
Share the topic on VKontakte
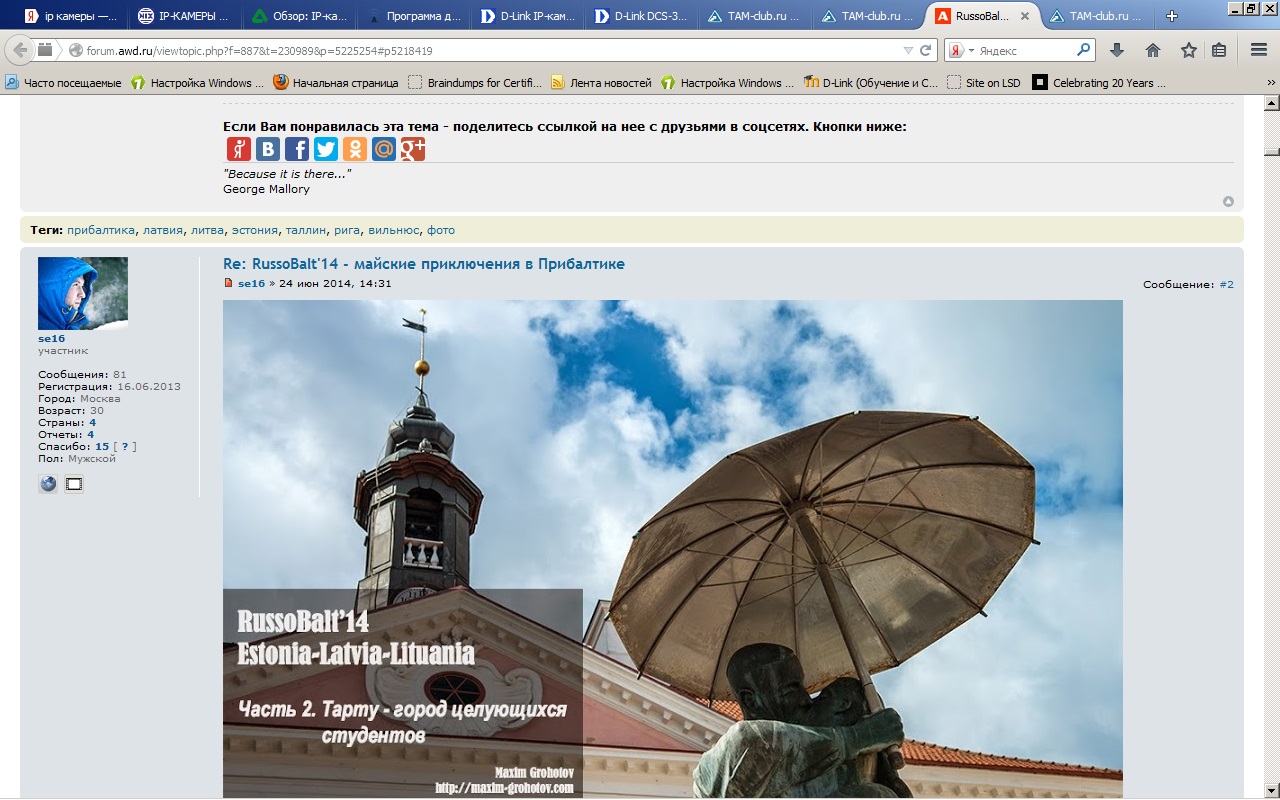pos(268,149)
